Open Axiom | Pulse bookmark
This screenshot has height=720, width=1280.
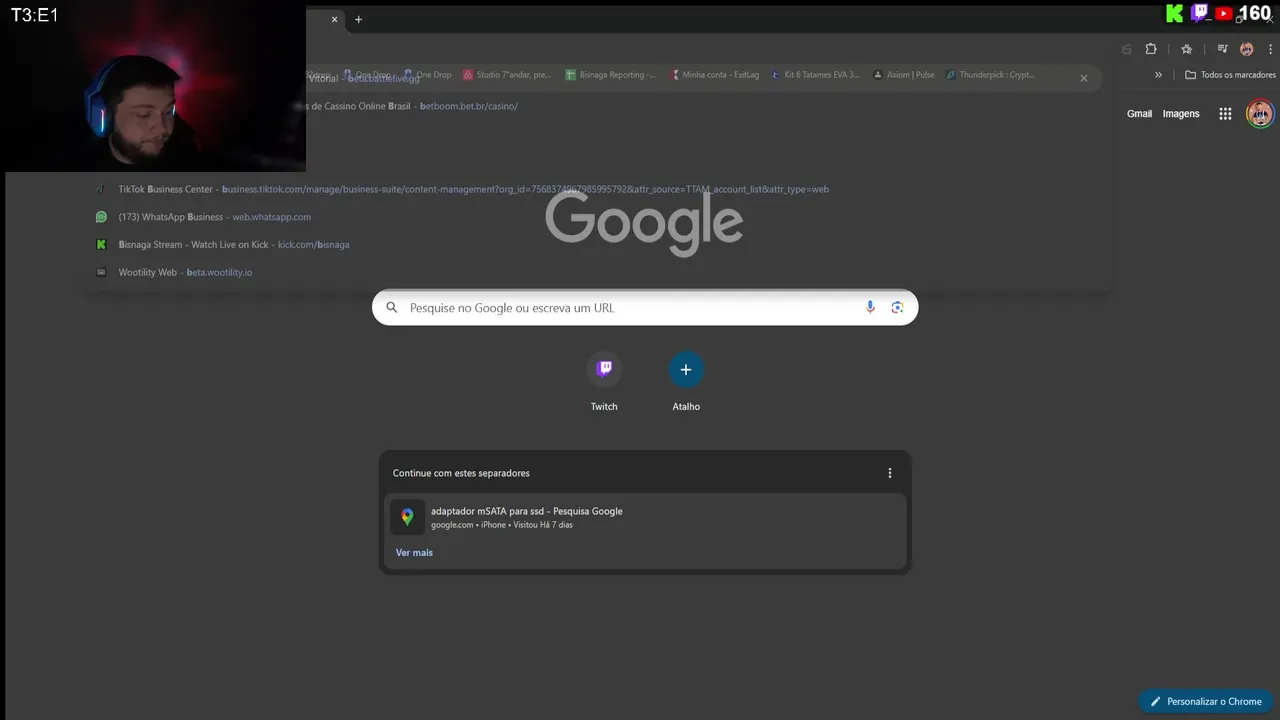(904, 75)
